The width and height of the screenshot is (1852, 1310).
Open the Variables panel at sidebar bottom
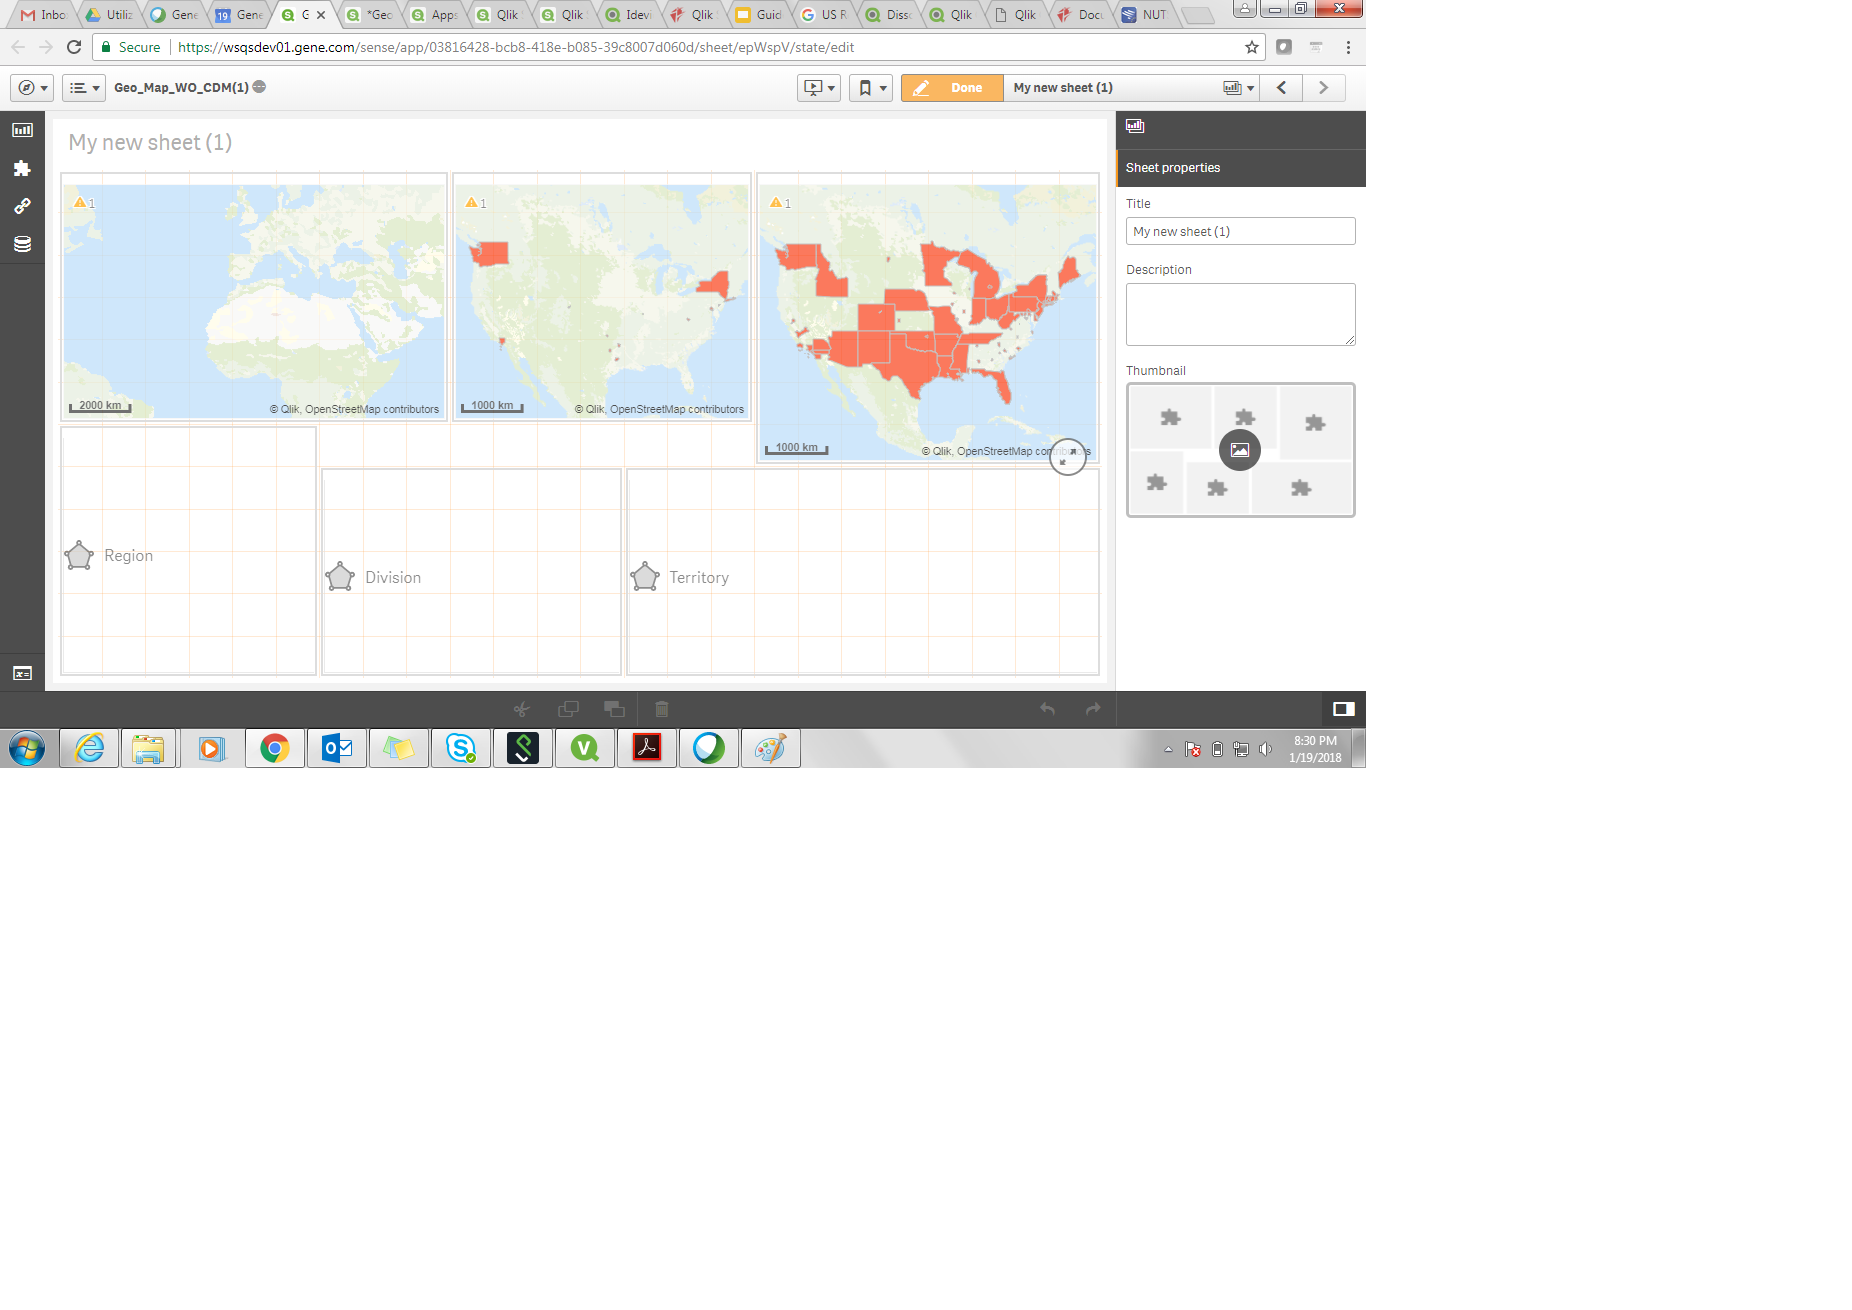(22, 673)
